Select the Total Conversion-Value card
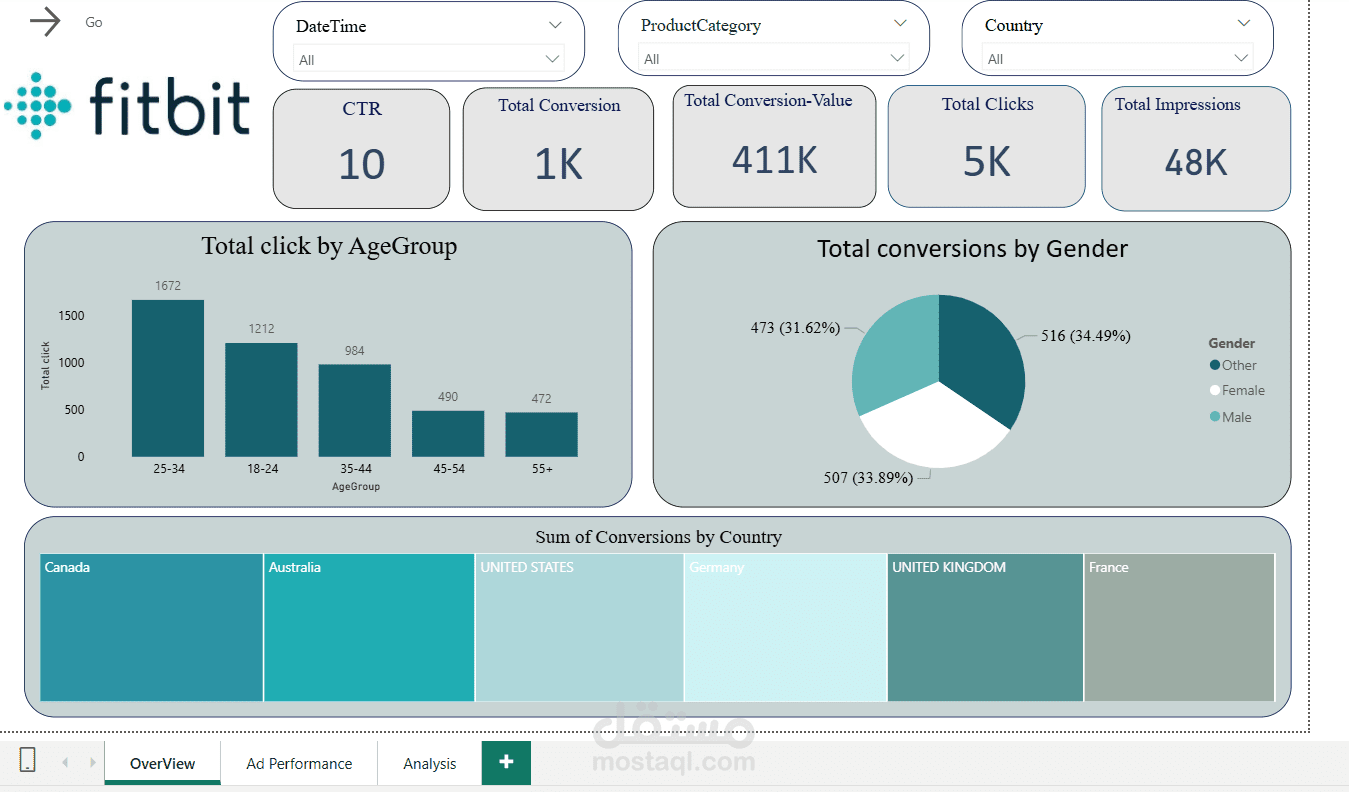 click(x=775, y=146)
